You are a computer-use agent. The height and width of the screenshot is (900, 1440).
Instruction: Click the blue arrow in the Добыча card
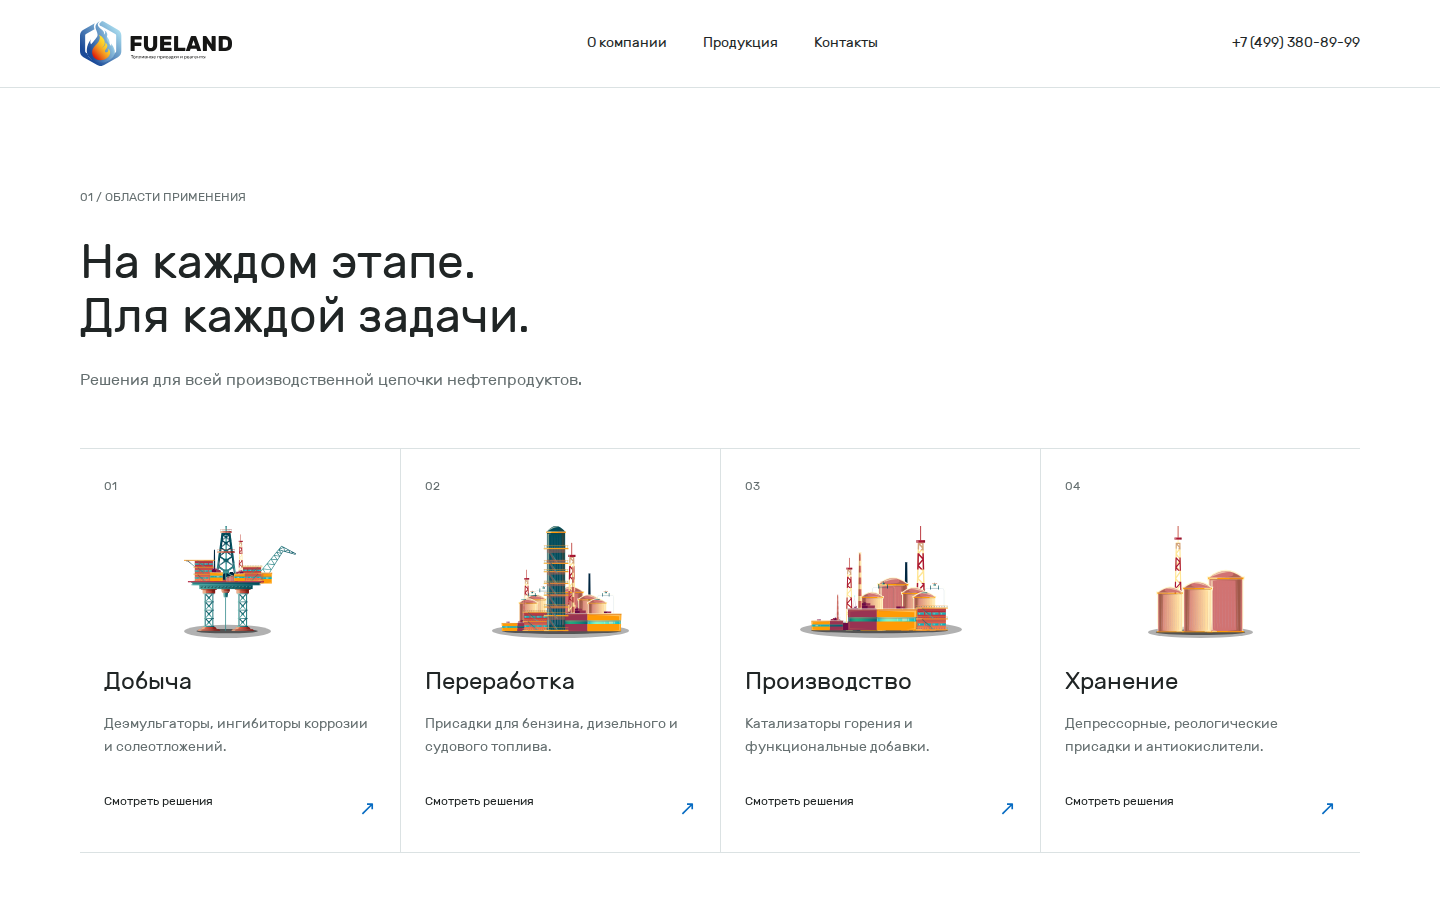pos(367,808)
